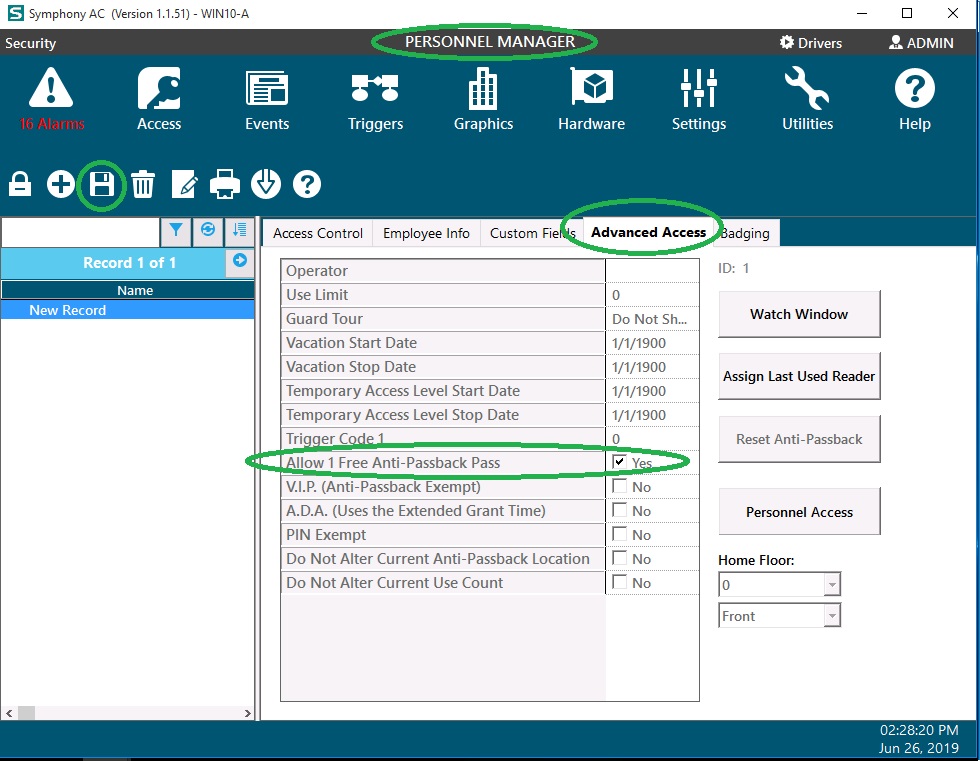The image size is (980, 761).
Task: Delete the record with the trash icon
Action: click(142, 184)
